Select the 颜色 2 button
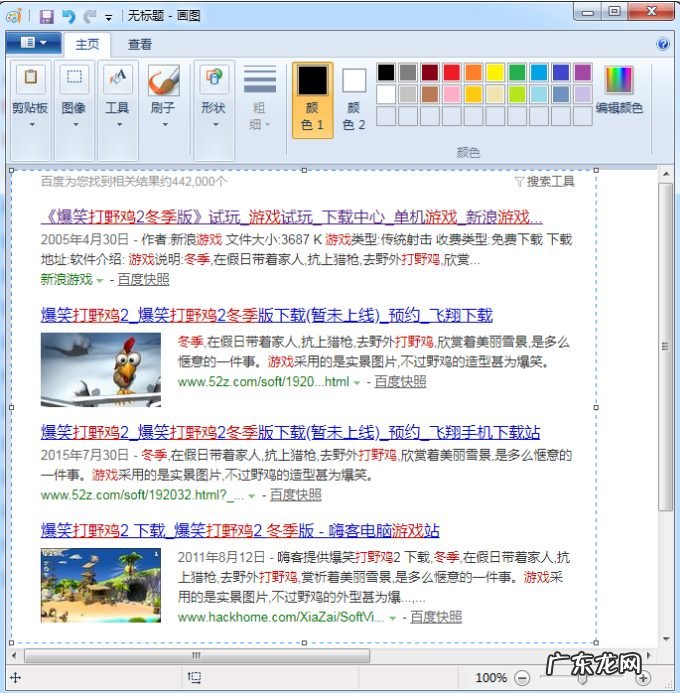This screenshot has height=693, width=680. pos(354,100)
